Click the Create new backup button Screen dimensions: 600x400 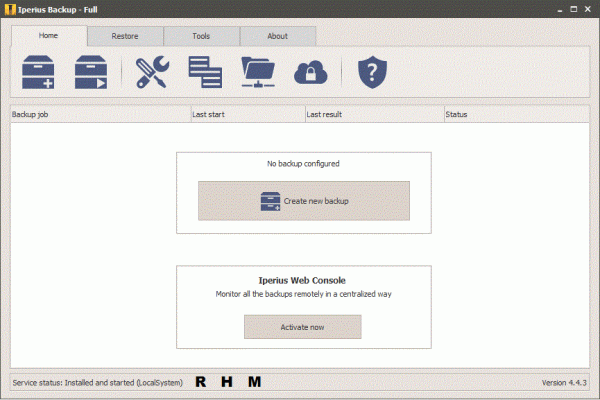(x=304, y=201)
